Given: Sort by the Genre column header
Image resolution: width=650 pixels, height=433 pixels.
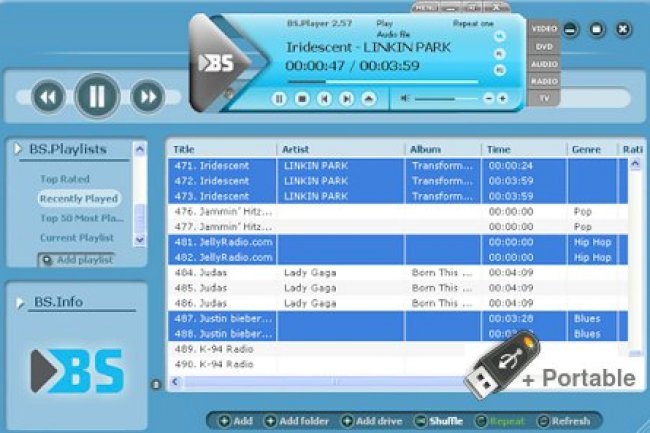Looking at the screenshot, I should [x=592, y=149].
